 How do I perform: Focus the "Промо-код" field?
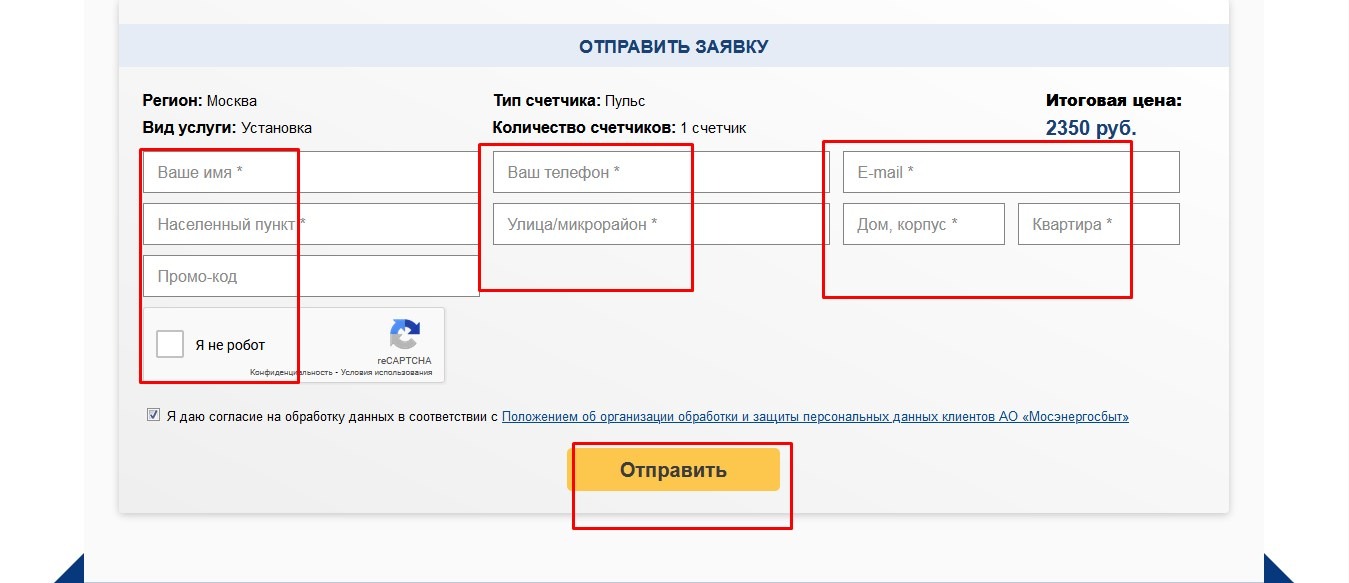pyautogui.click(x=311, y=276)
